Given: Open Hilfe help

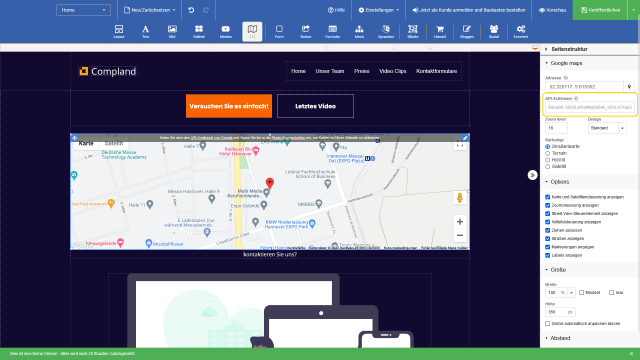Looking at the screenshot, I should pos(336,10).
